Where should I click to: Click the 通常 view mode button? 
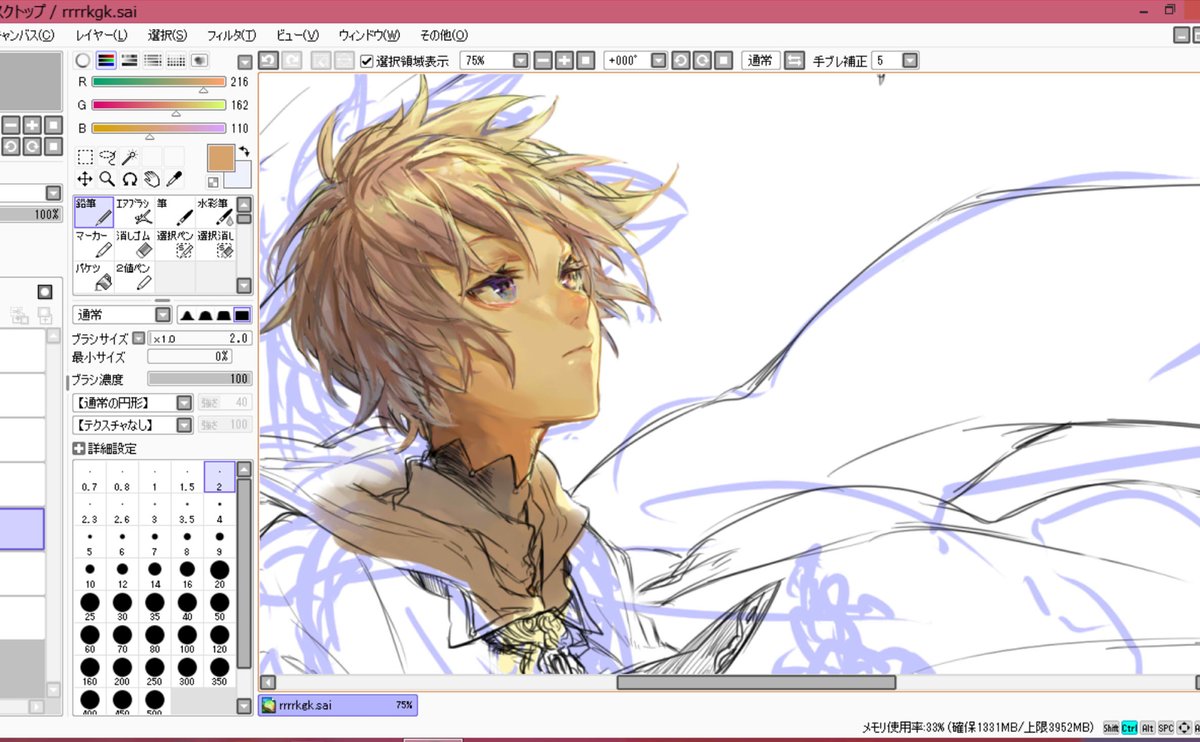pyautogui.click(x=761, y=61)
